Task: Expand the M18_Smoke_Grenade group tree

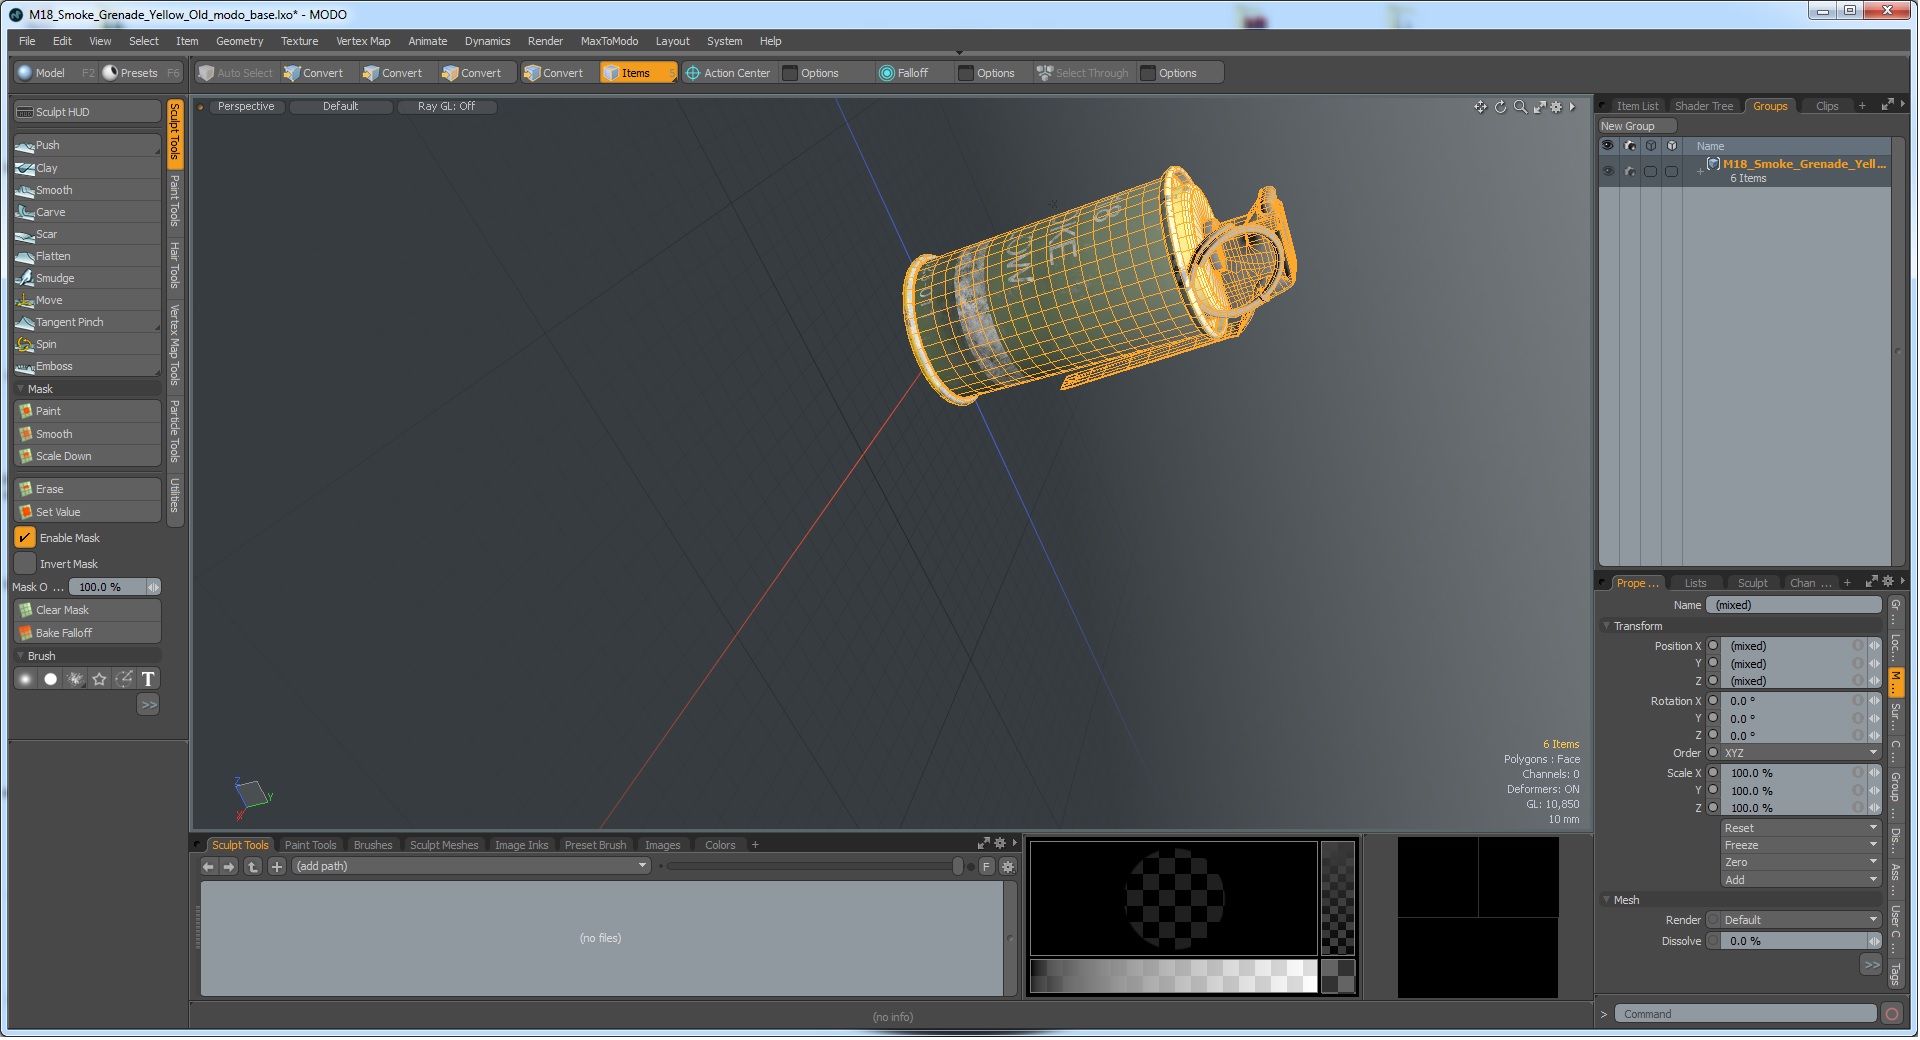Action: pos(1700,172)
